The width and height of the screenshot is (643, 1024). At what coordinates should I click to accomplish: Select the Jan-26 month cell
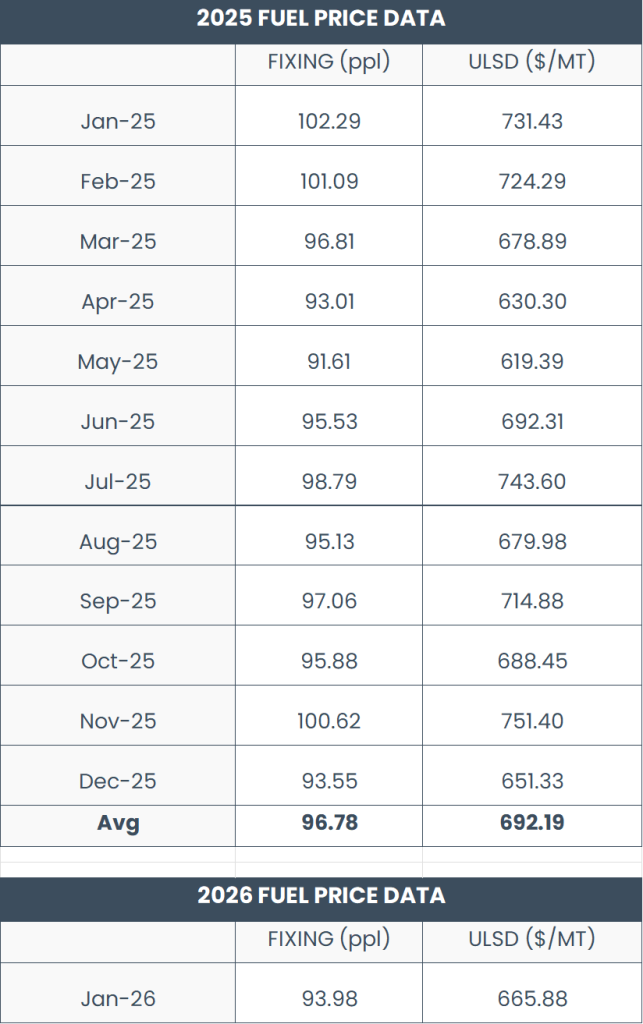(118, 999)
